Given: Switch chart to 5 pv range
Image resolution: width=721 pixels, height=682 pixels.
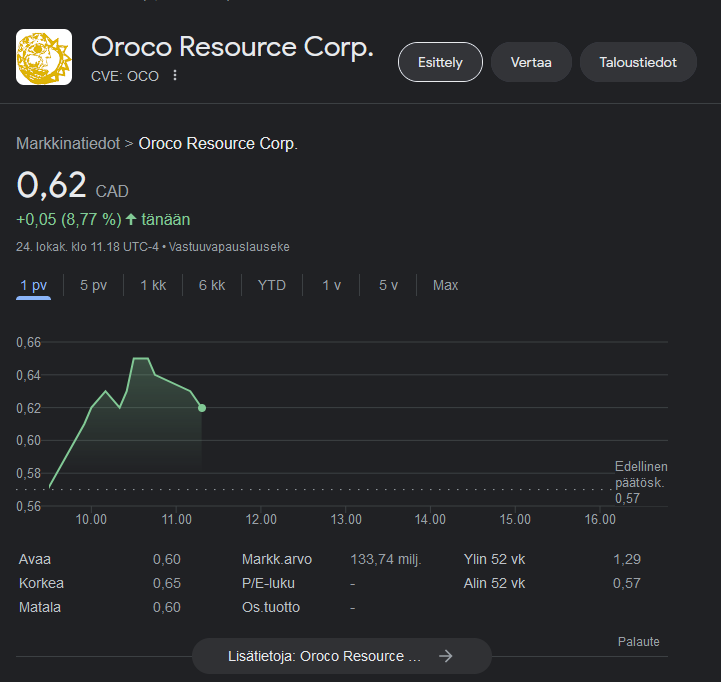Looking at the screenshot, I should coord(93,285).
